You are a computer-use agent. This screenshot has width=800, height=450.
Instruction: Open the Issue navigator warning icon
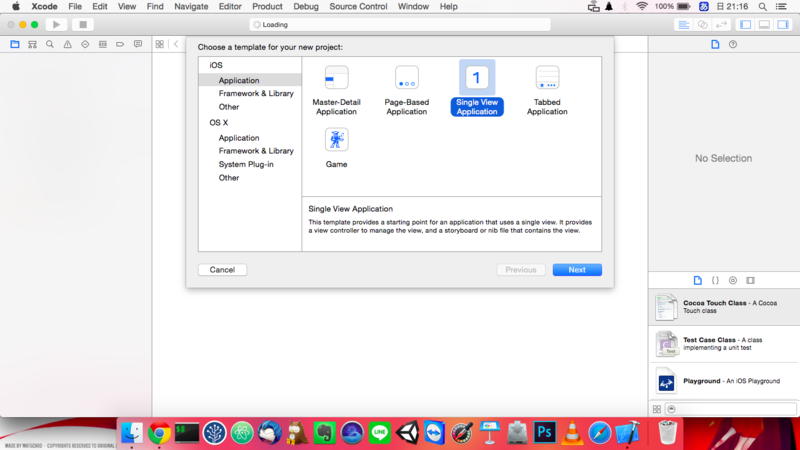(67, 44)
